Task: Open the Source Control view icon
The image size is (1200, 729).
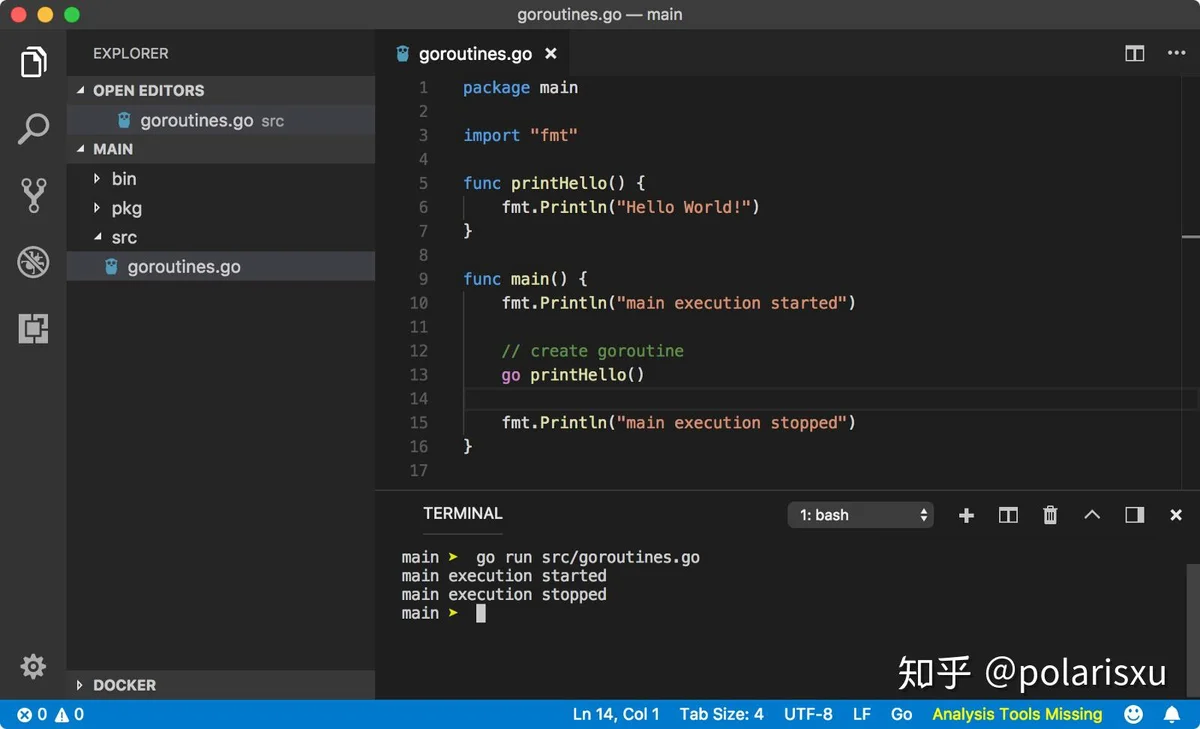Action: pos(33,195)
